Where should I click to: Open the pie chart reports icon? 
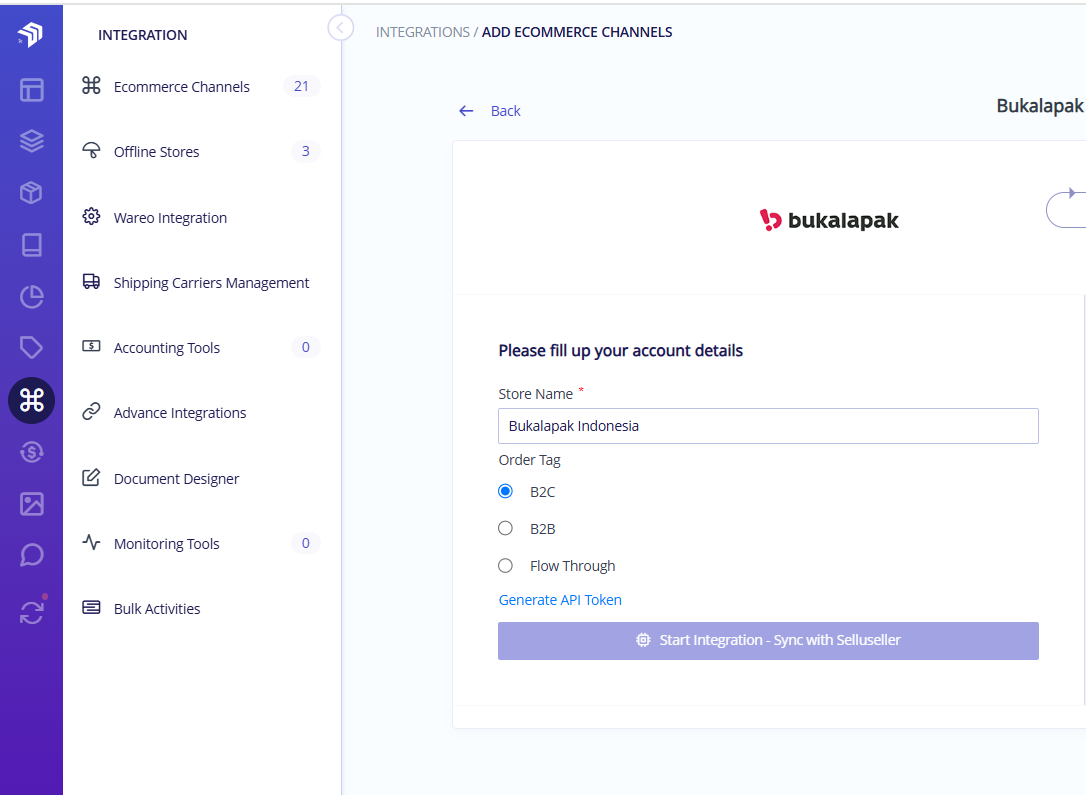pos(31,296)
